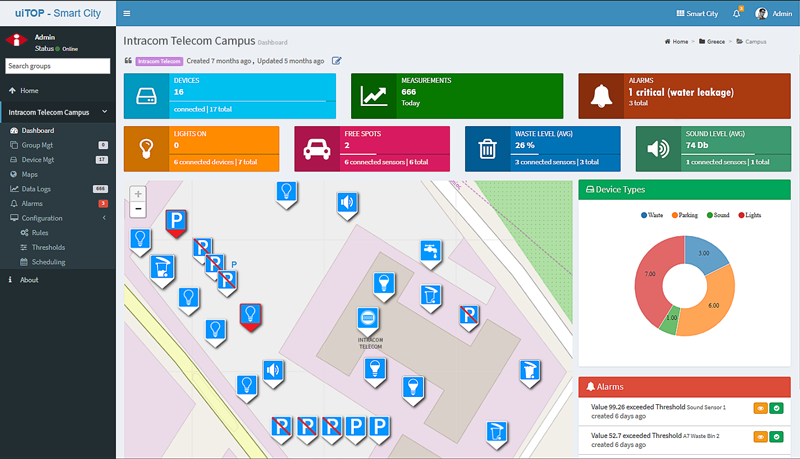The image size is (800, 459).
Task: Toggle the hamburger sidebar menu
Action: [x=127, y=14]
